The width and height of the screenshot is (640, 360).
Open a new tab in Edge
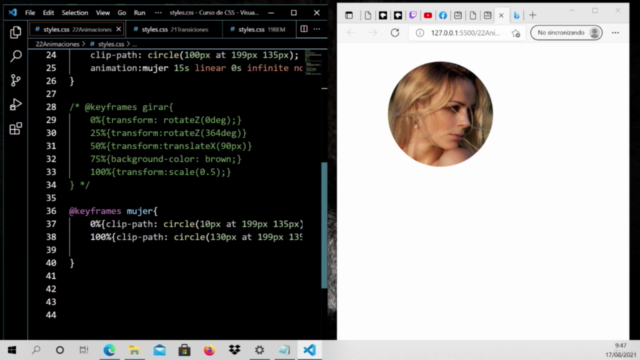(x=533, y=16)
